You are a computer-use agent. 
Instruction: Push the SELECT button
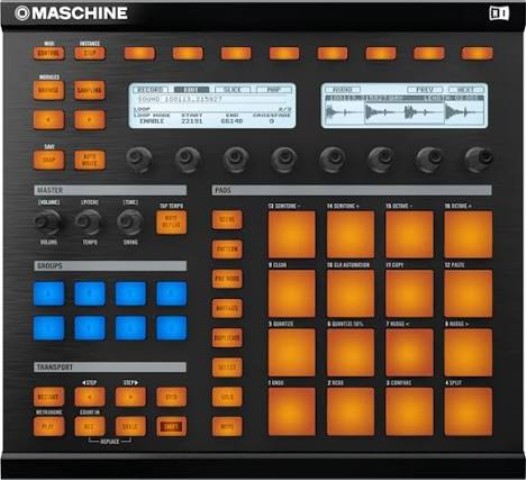tap(227, 367)
